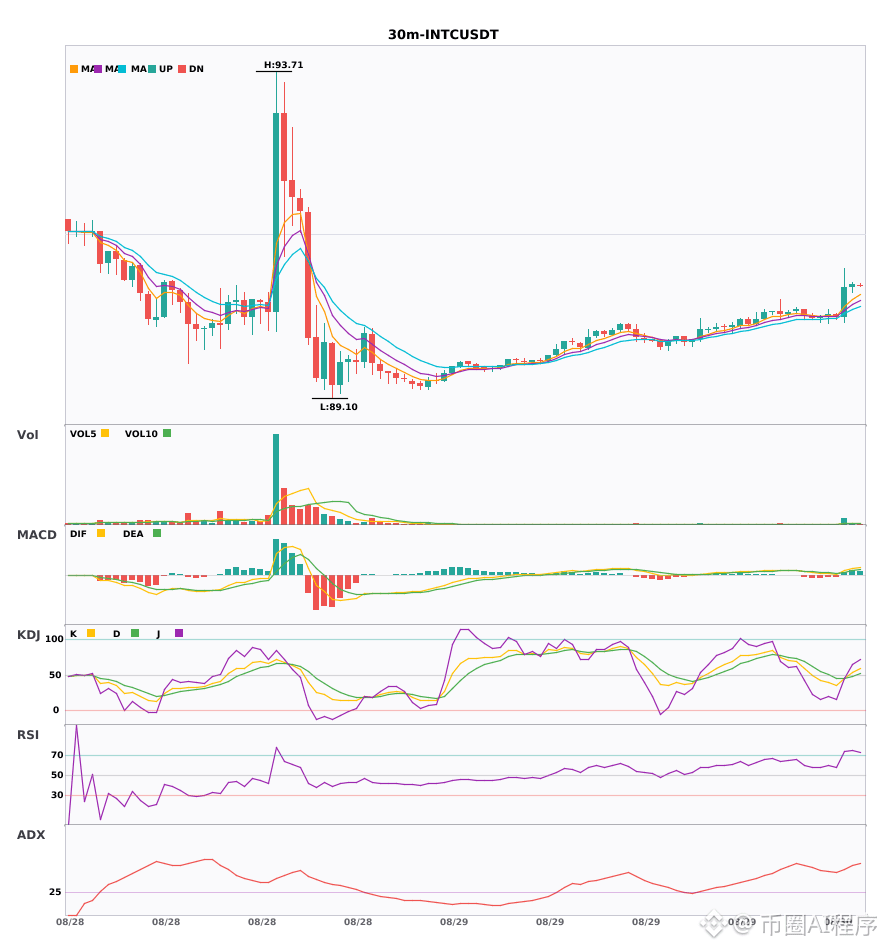
Task: Click the KDJ 100 axis label
Action: coord(54,639)
